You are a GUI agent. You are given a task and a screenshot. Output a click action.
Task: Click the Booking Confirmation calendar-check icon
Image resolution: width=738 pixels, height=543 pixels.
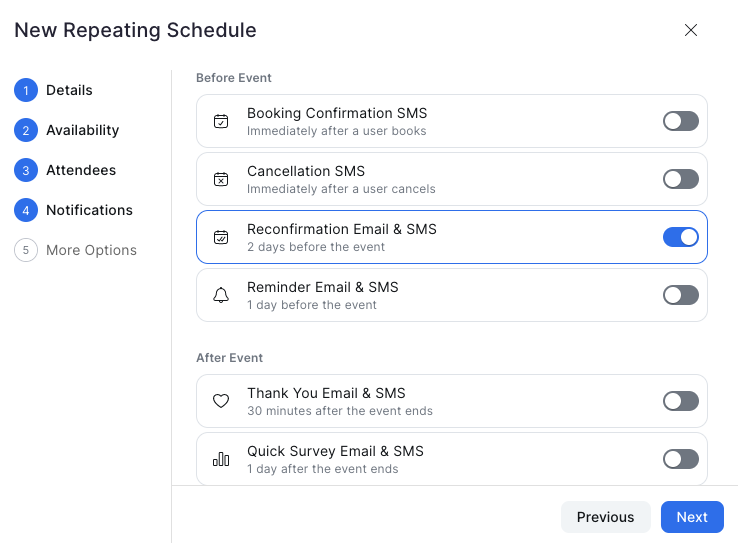(x=221, y=122)
